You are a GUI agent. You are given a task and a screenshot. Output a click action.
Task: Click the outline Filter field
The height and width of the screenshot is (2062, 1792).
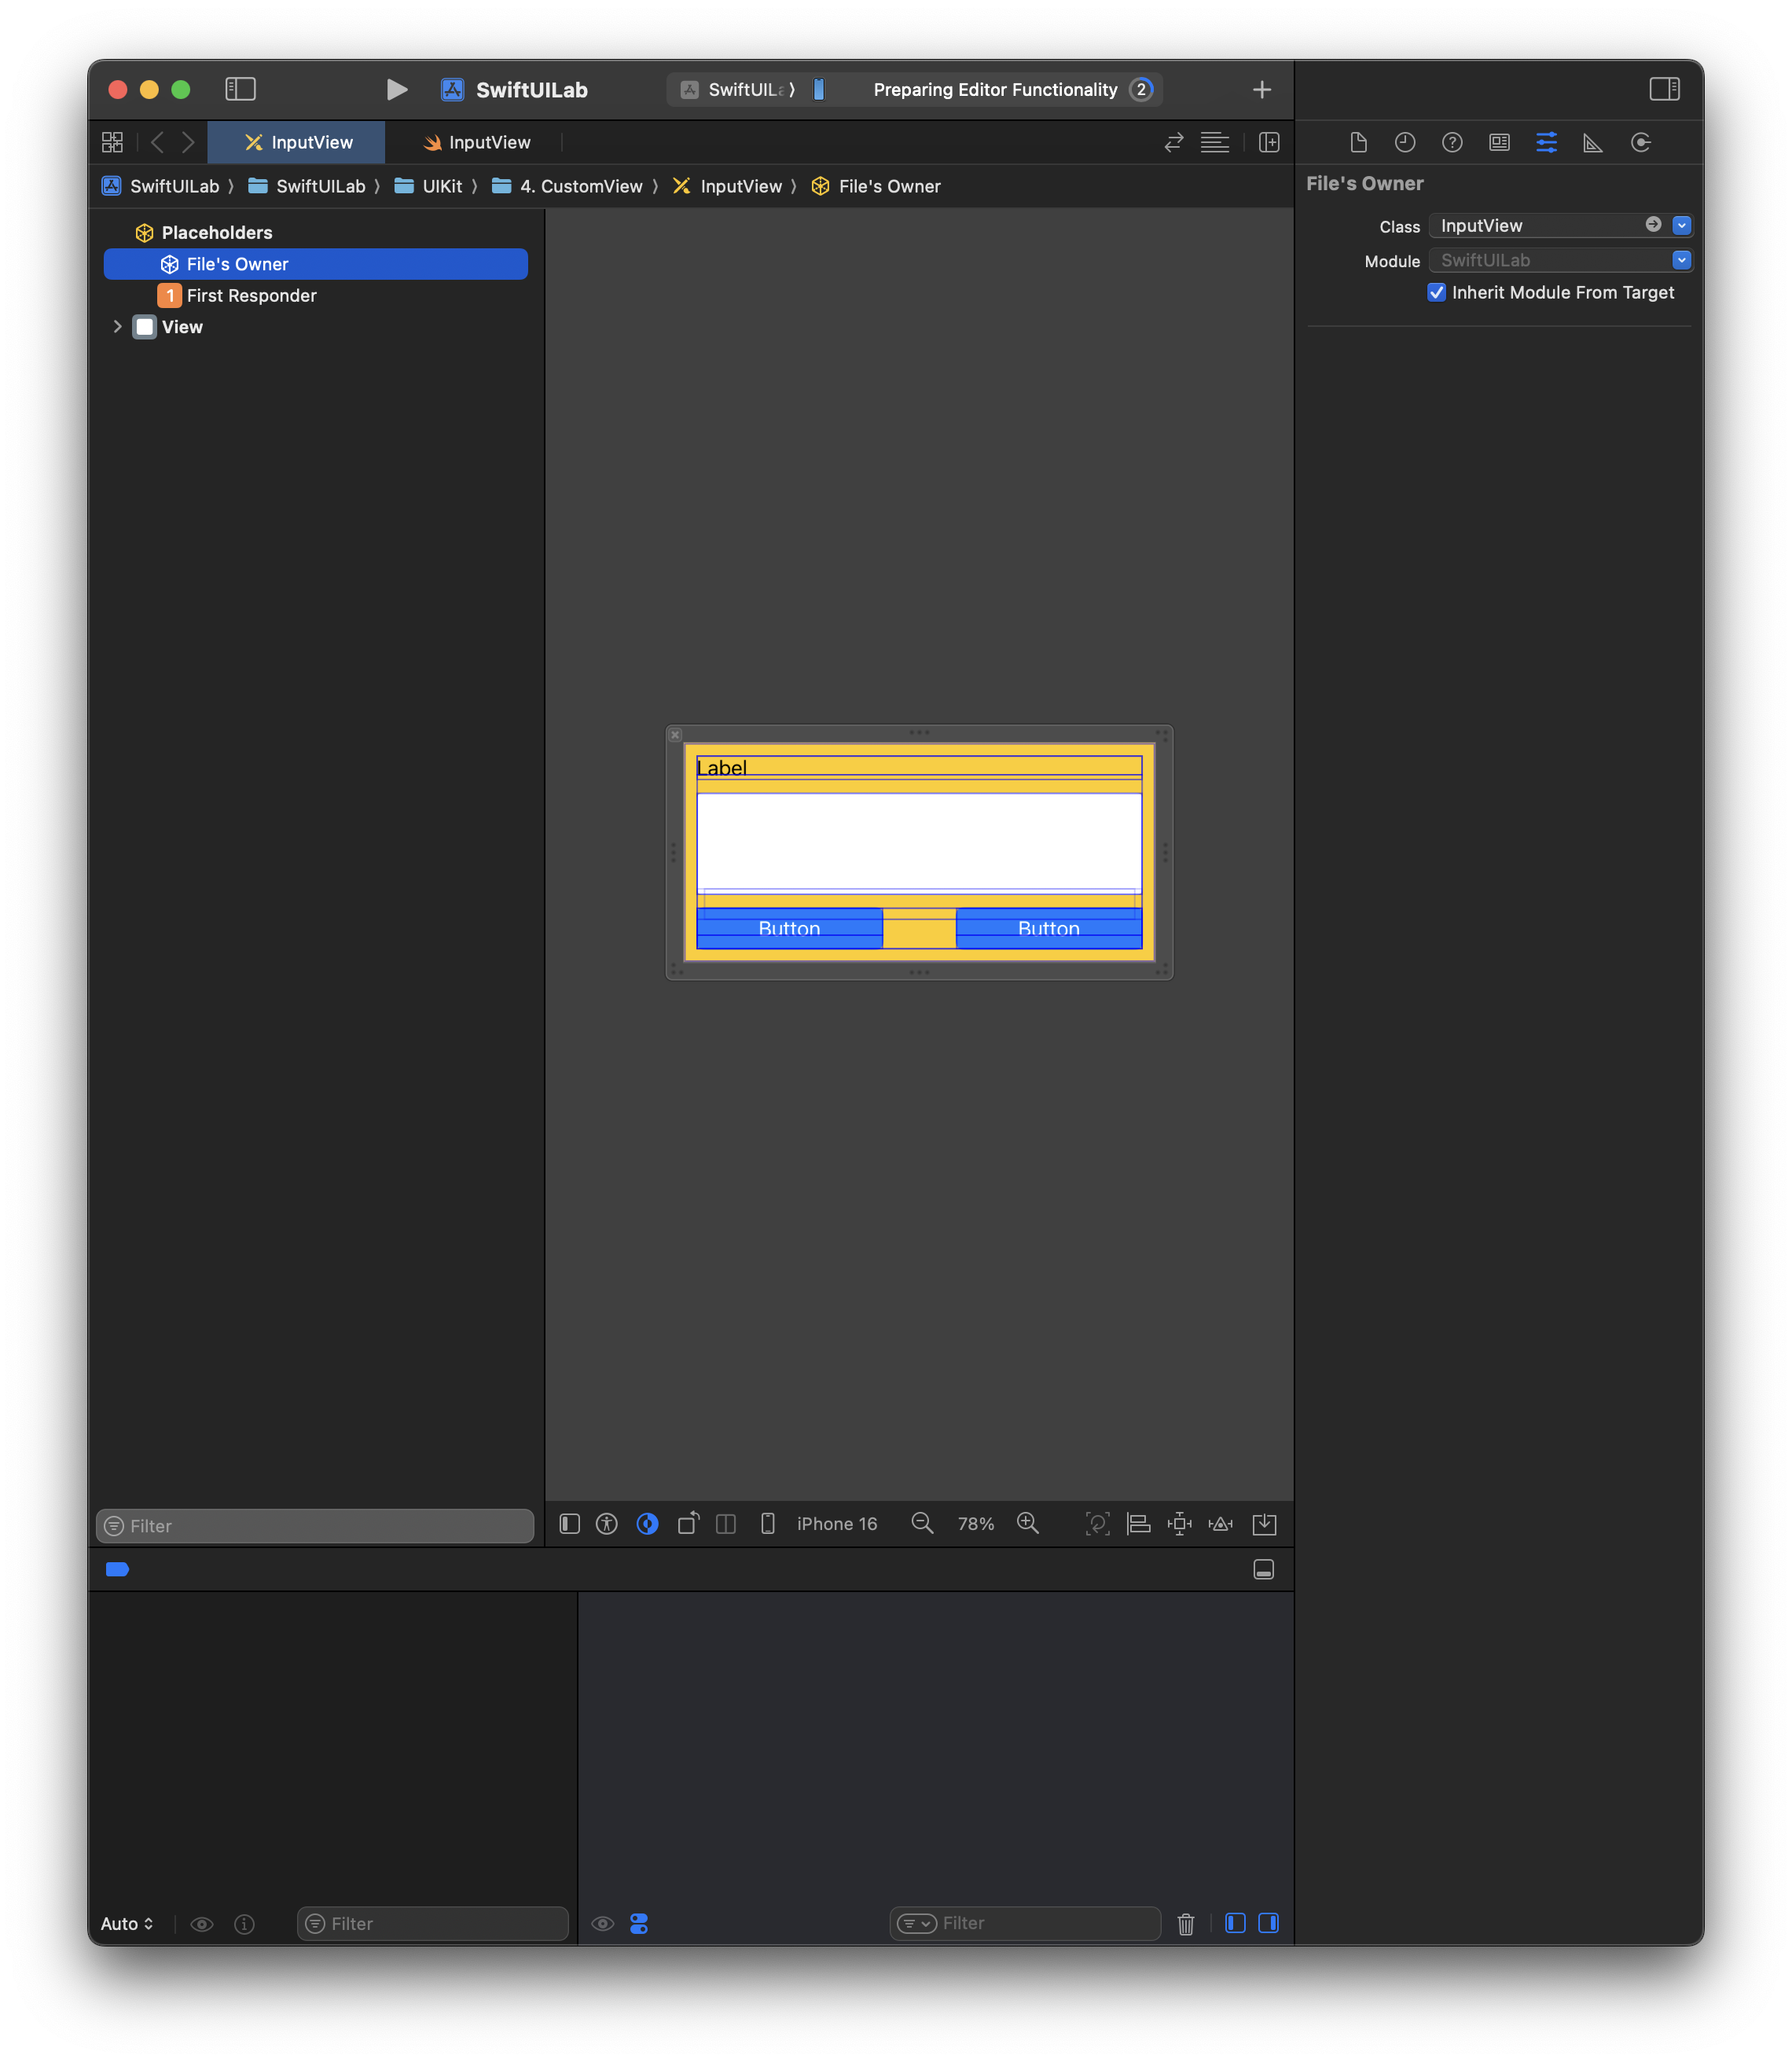315,1526
